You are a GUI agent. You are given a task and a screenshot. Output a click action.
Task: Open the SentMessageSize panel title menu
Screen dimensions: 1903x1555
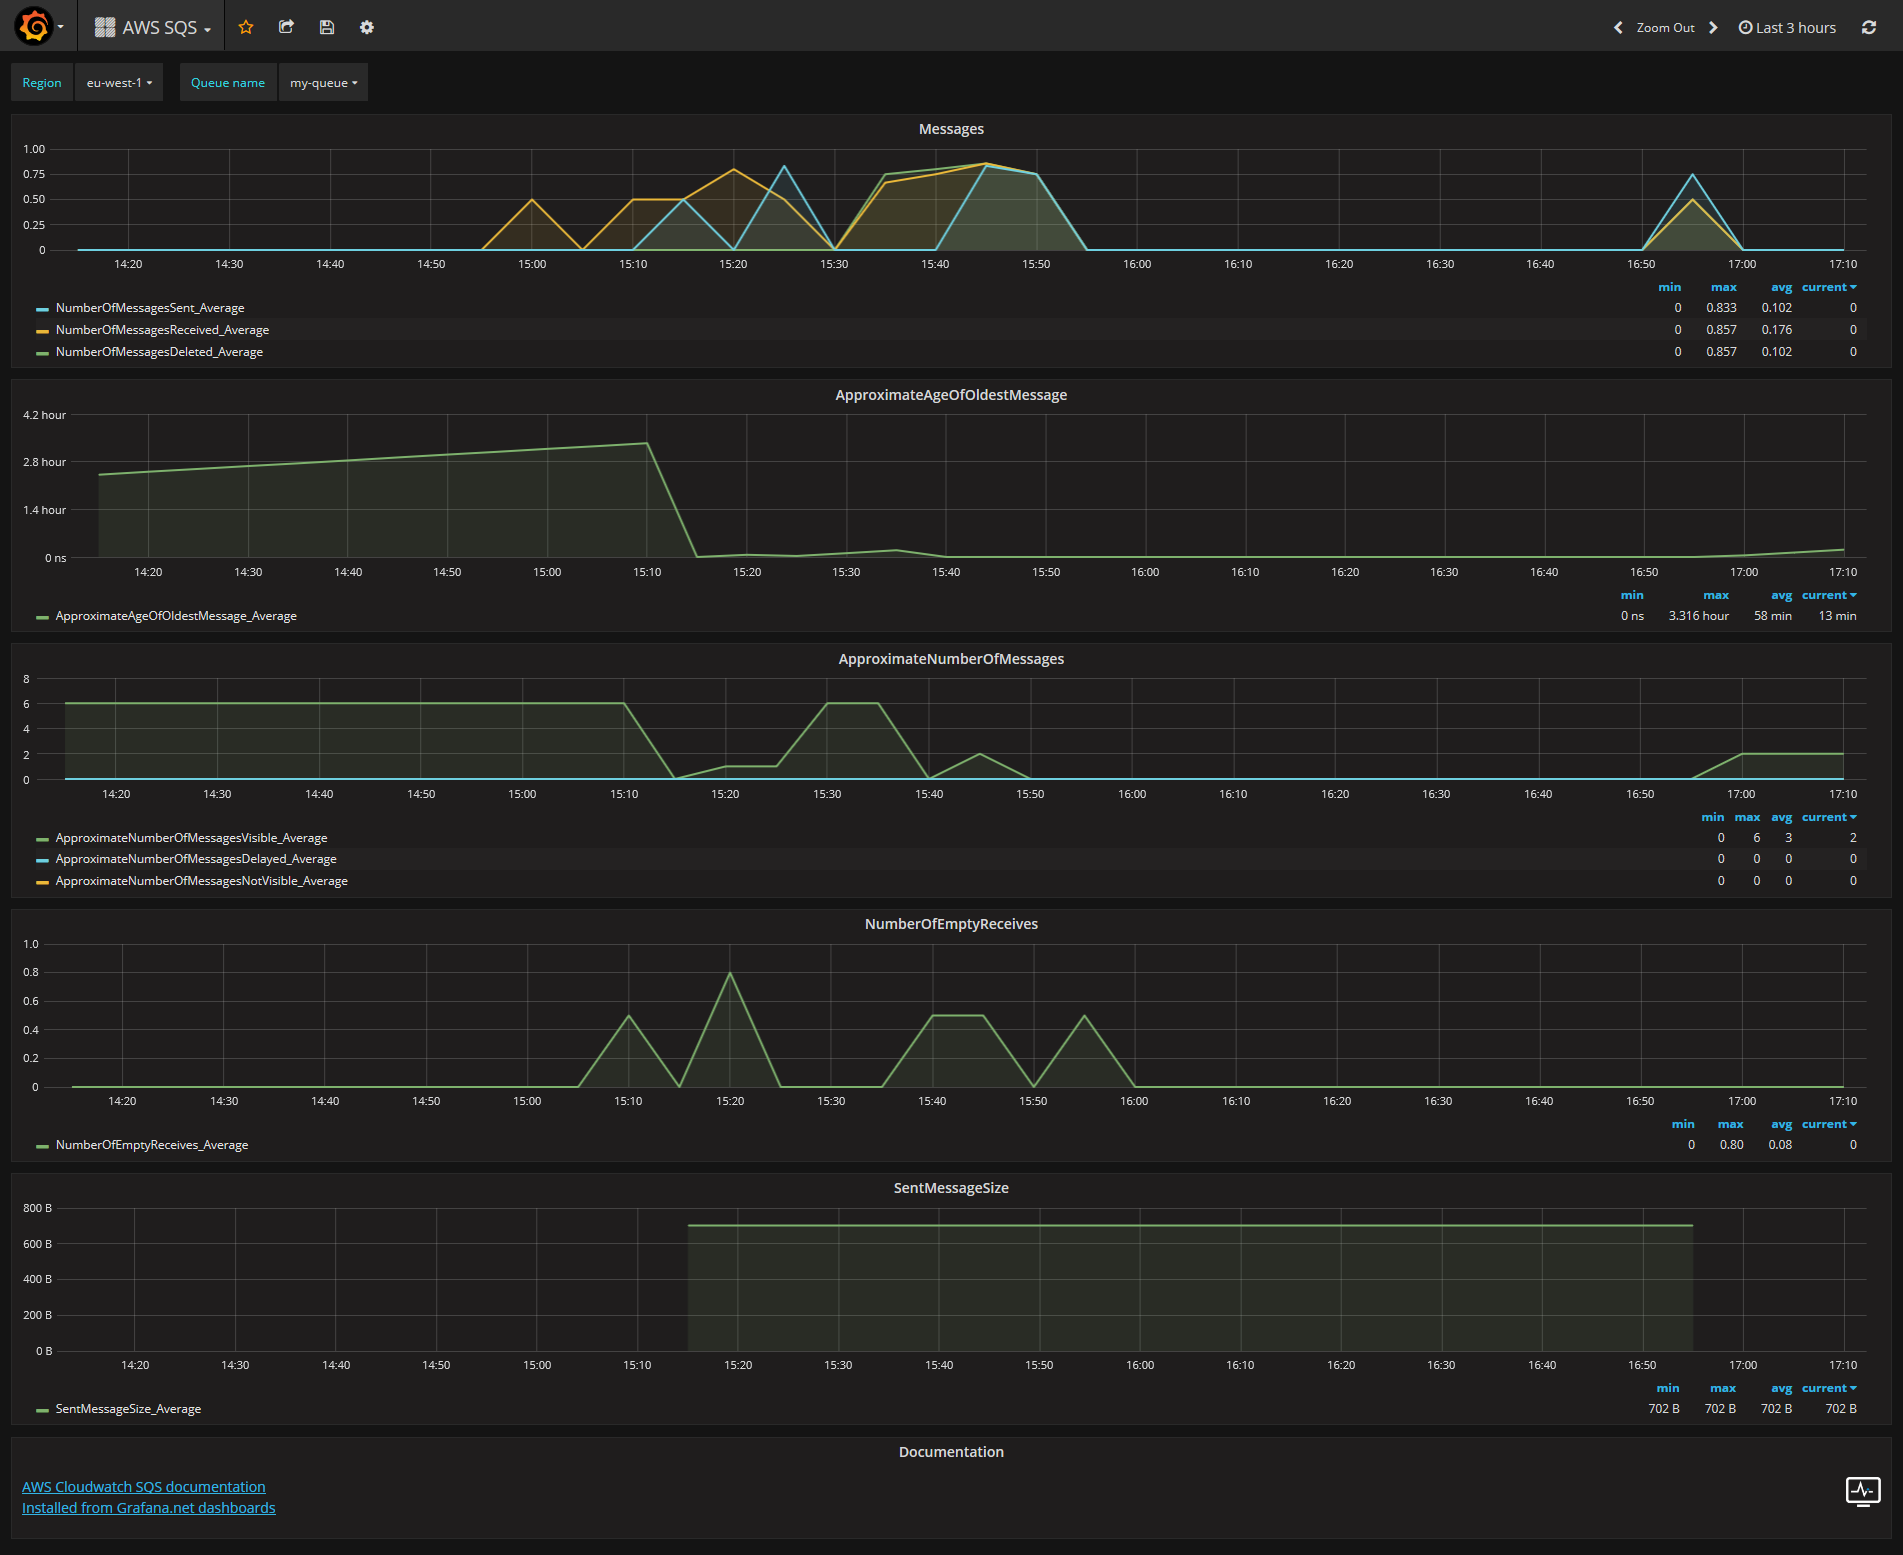tap(951, 1188)
